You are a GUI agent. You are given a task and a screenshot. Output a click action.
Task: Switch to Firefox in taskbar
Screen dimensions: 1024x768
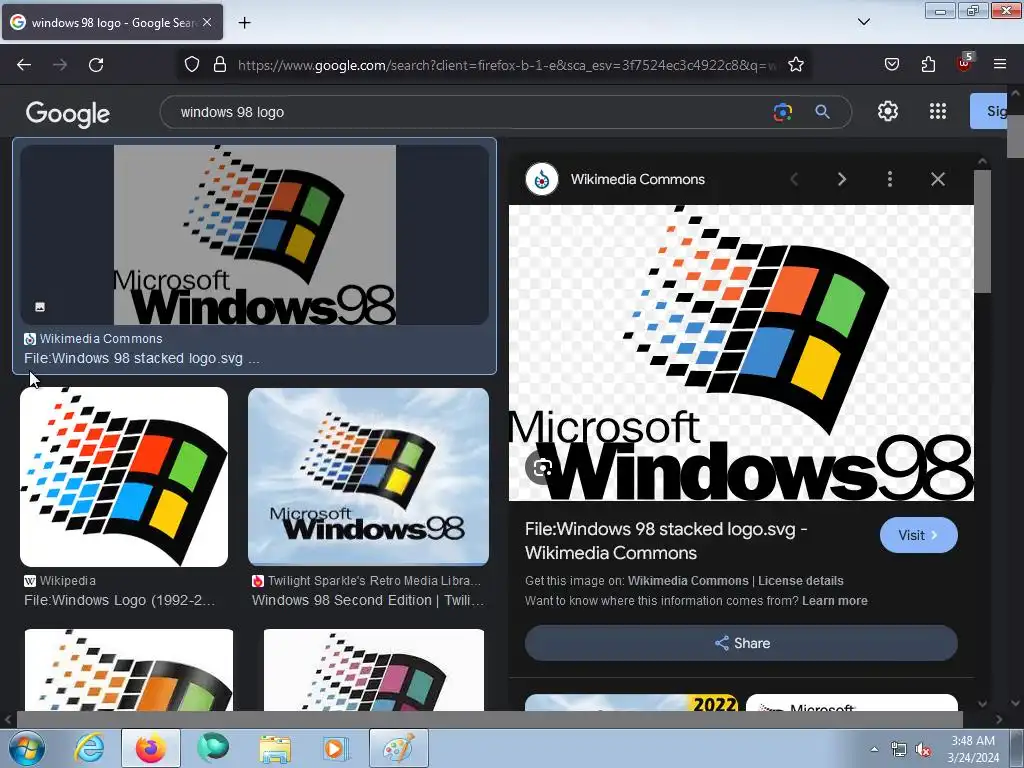coord(151,748)
